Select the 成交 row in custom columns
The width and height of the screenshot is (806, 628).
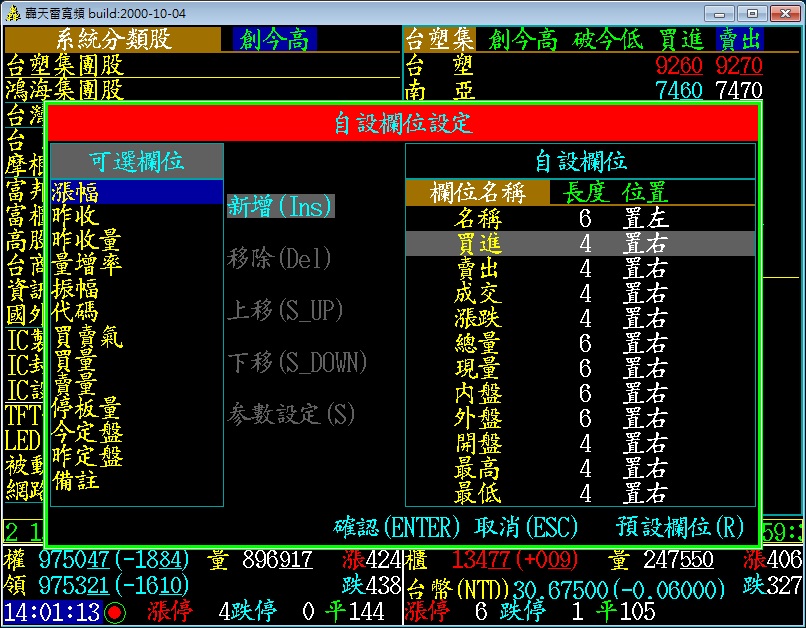pyautogui.click(x=580, y=293)
